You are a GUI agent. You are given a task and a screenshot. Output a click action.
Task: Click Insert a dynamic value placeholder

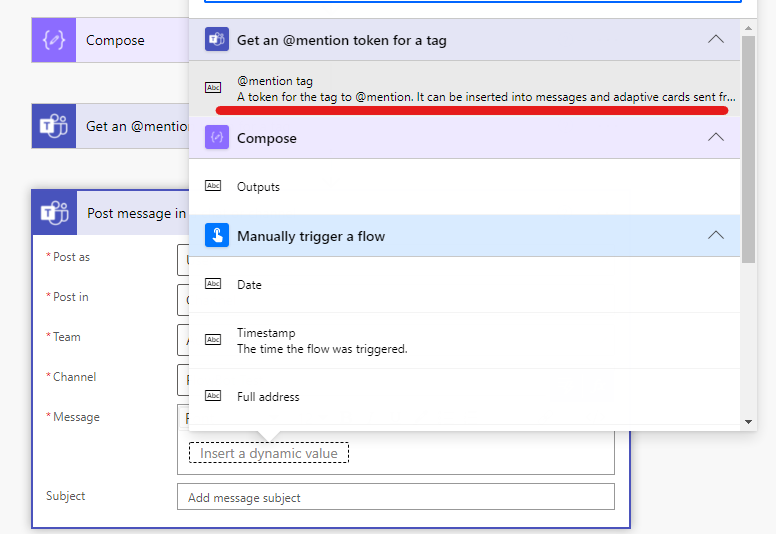(x=269, y=453)
